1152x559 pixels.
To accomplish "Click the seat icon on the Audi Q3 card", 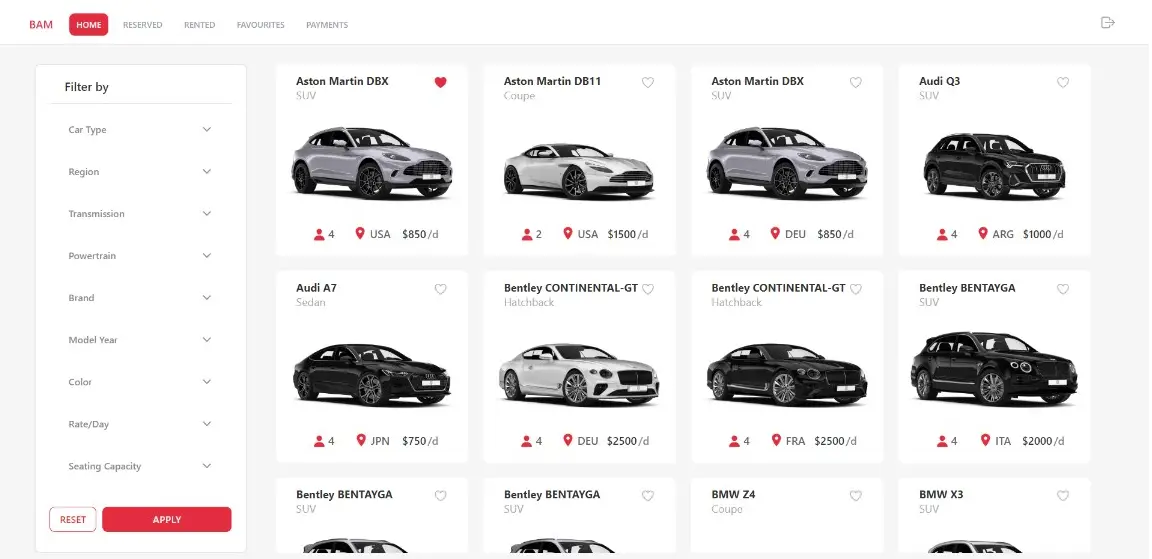I will [x=942, y=234].
